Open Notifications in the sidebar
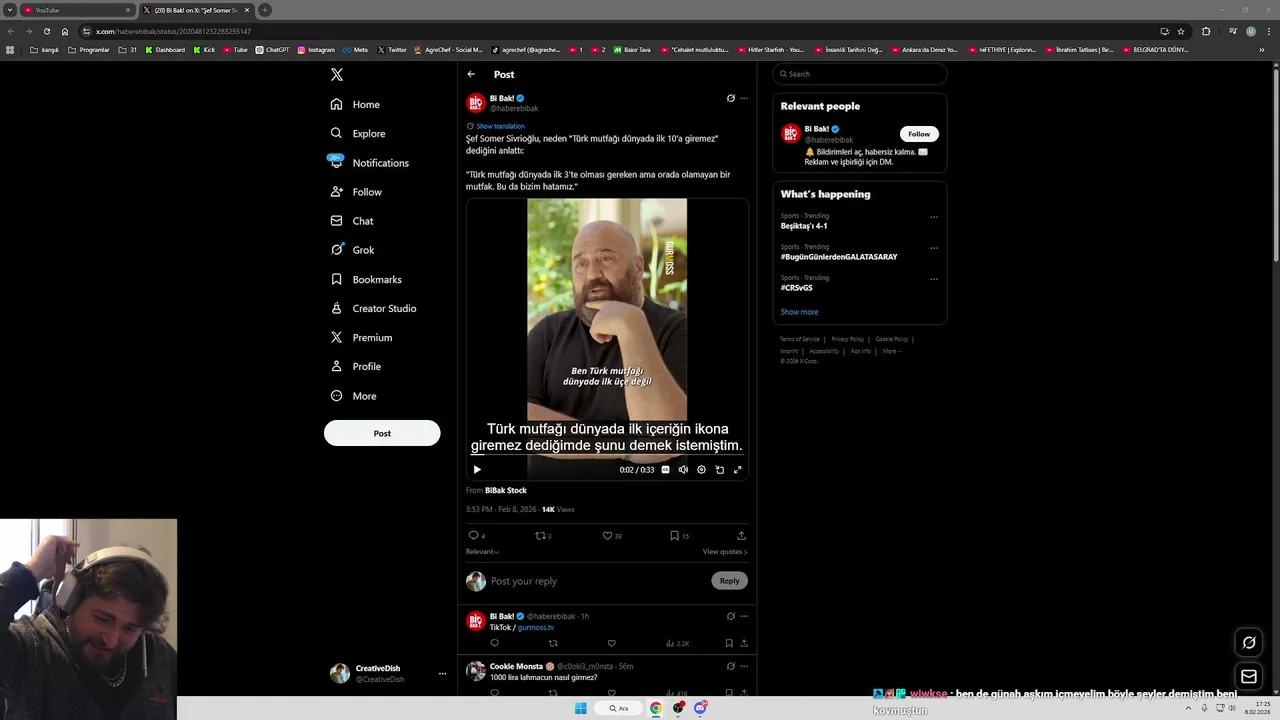 click(369, 162)
